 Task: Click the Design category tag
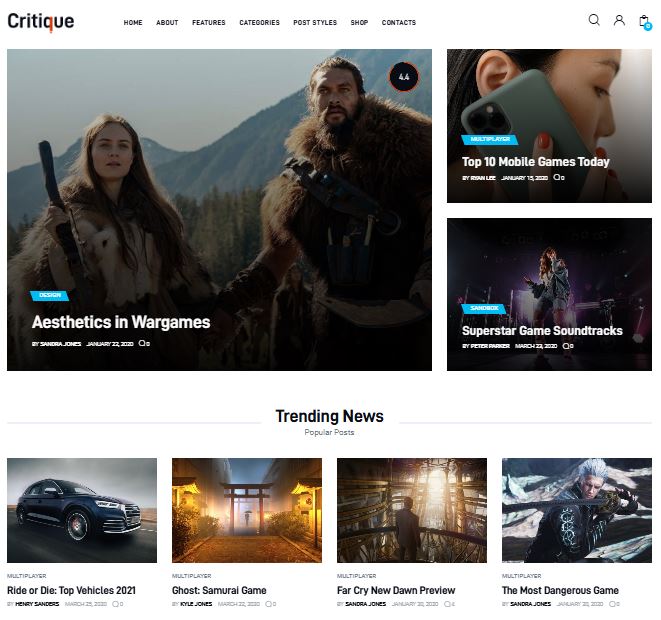click(50, 295)
